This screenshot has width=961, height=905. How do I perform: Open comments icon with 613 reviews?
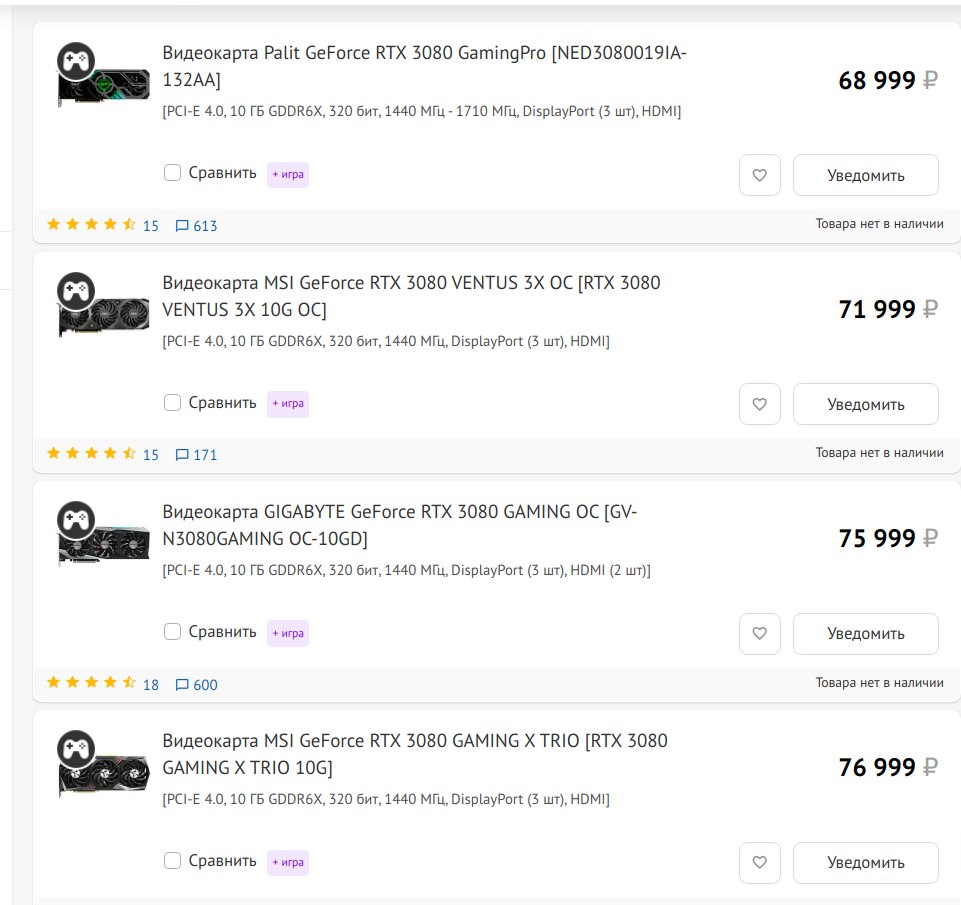point(196,226)
